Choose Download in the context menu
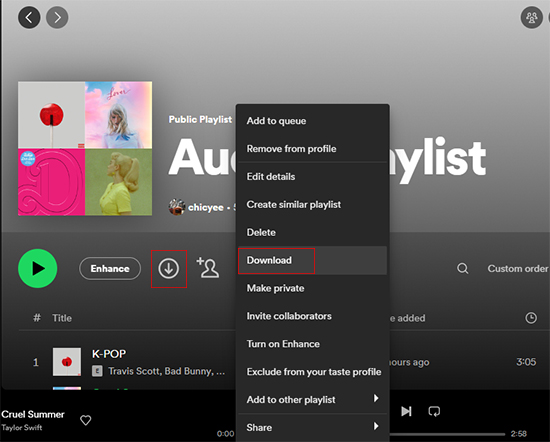 [x=313, y=260]
